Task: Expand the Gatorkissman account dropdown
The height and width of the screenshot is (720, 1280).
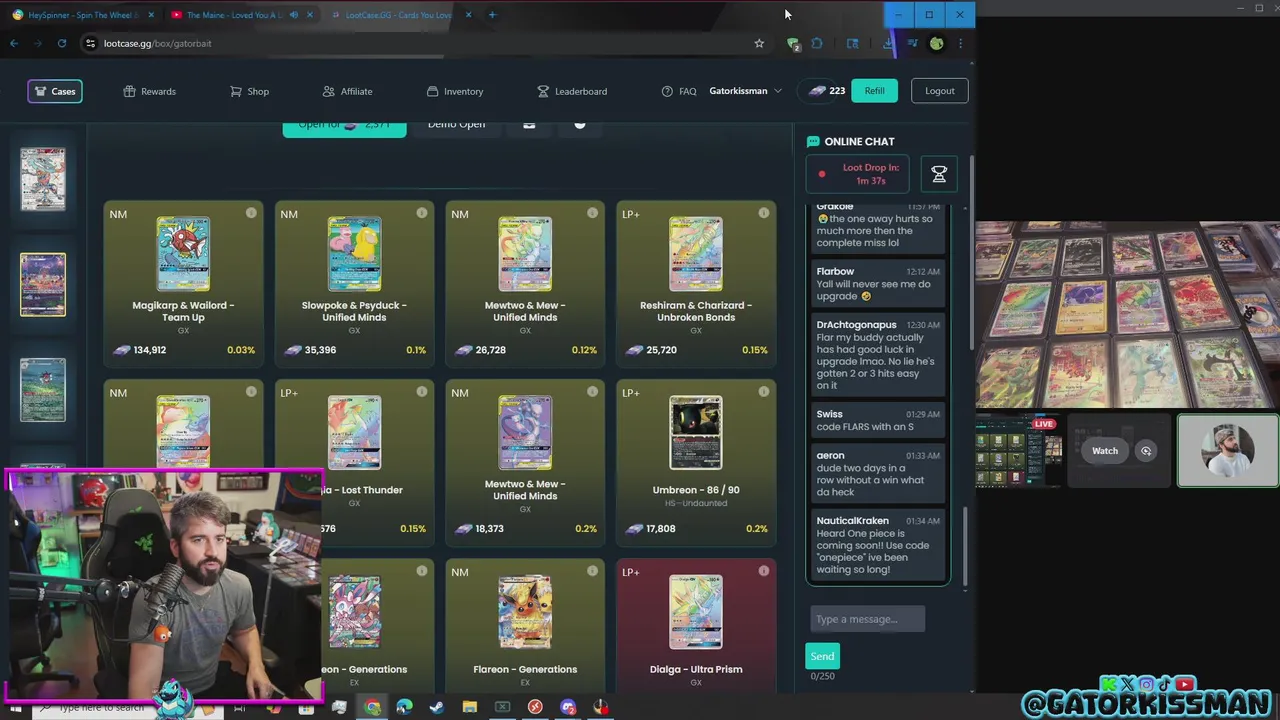Action: [x=745, y=91]
